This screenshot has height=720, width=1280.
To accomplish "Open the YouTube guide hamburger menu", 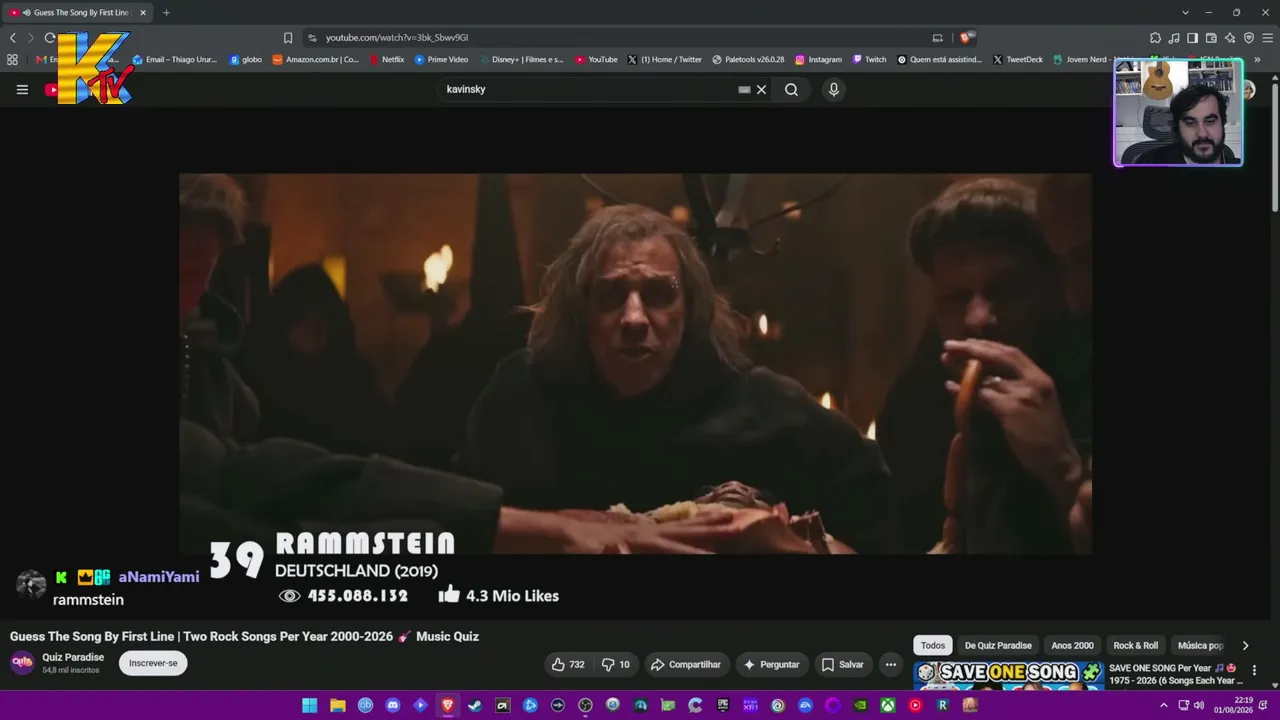I will pos(22,89).
